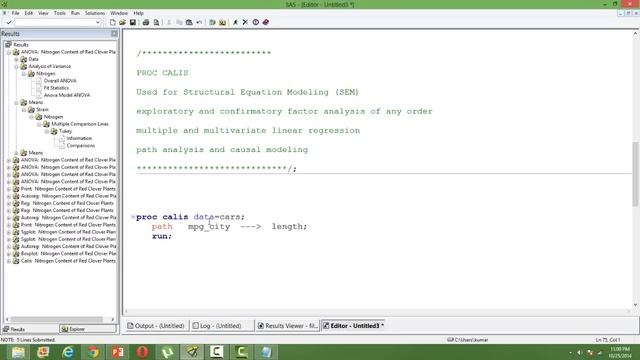Image resolution: width=640 pixels, height=360 pixels.
Task: Click the 'path' keyword in code
Action: (162, 227)
